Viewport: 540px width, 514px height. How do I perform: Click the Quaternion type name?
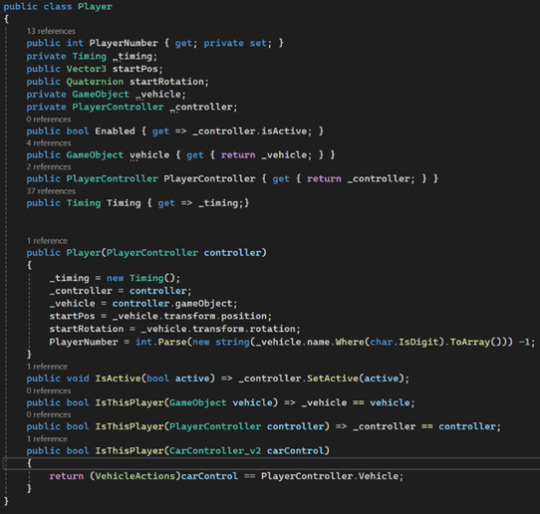pos(95,82)
